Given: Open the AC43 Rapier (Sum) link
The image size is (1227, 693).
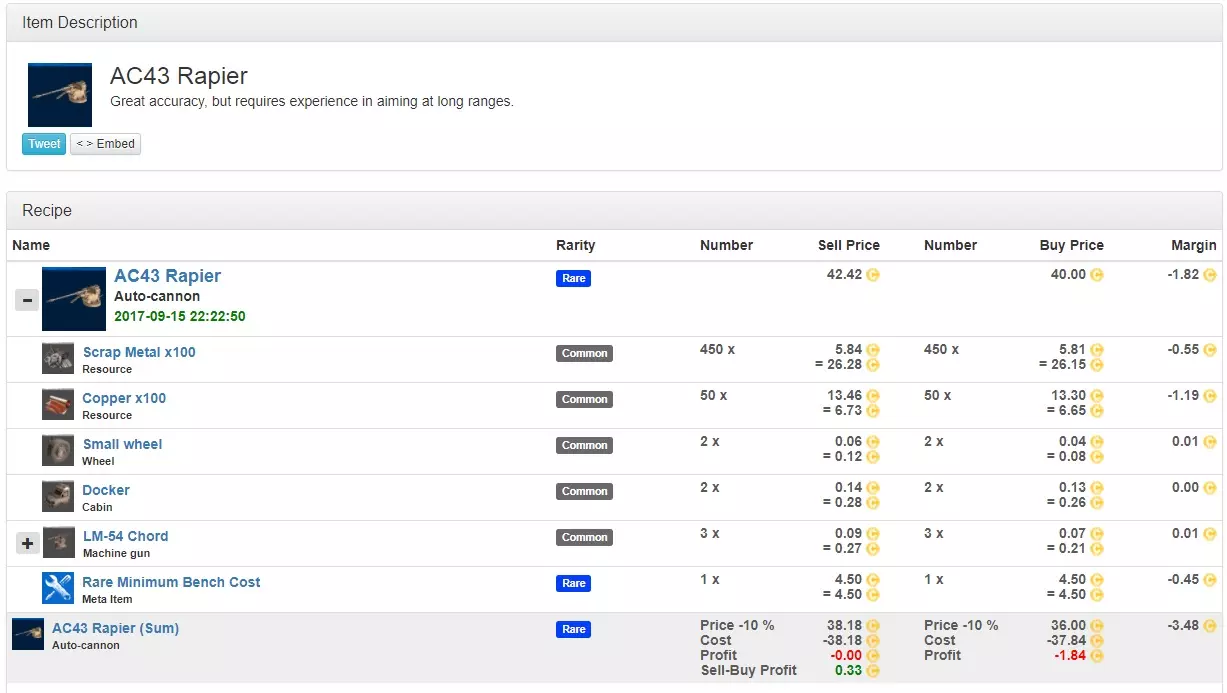Looking at the screenshot, I should 115,628.
